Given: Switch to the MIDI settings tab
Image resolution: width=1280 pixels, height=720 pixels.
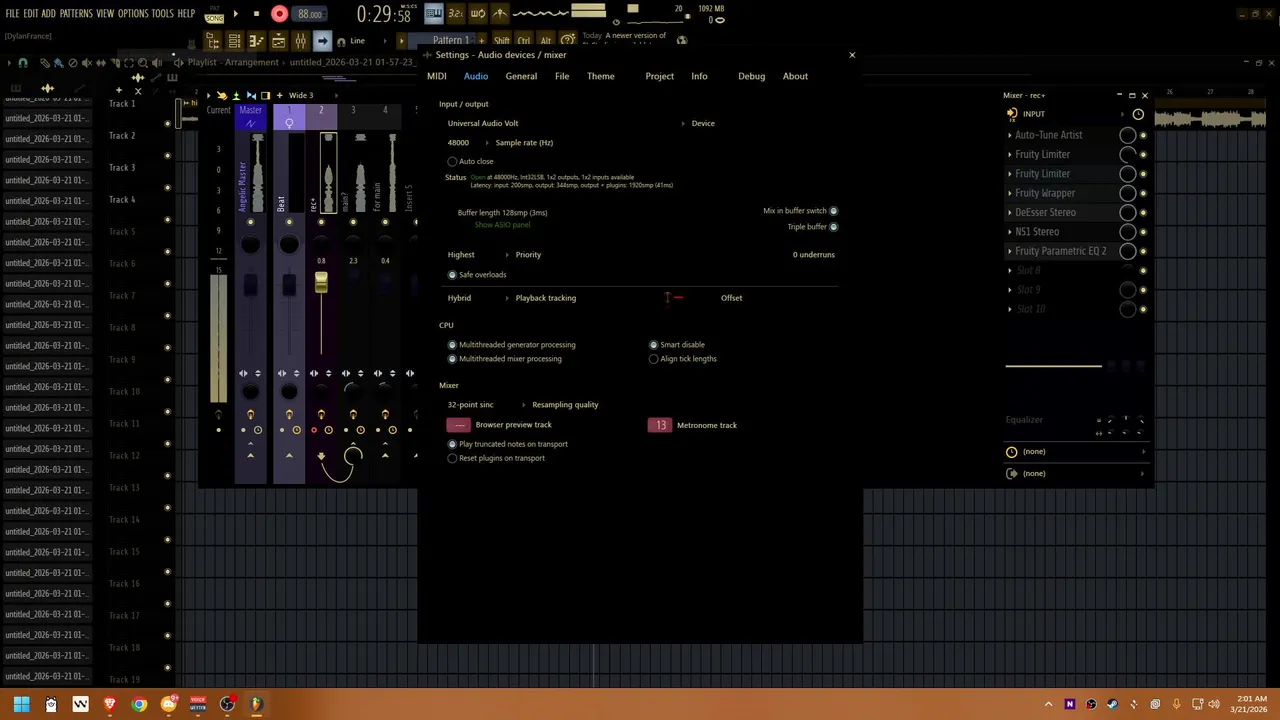Looking at the screenshot, I should coord(437,76).
